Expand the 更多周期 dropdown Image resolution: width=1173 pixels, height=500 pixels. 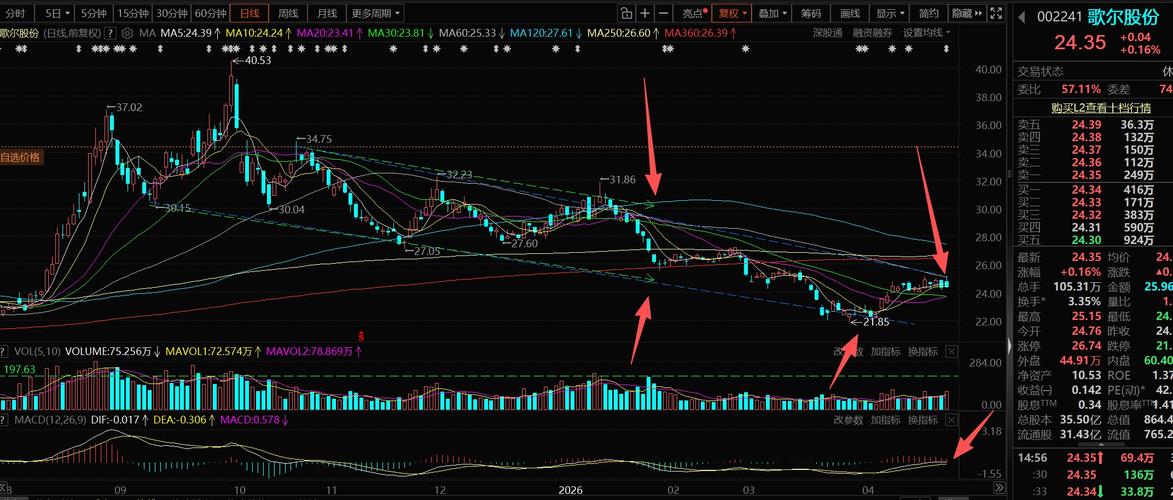click(375, 13)
